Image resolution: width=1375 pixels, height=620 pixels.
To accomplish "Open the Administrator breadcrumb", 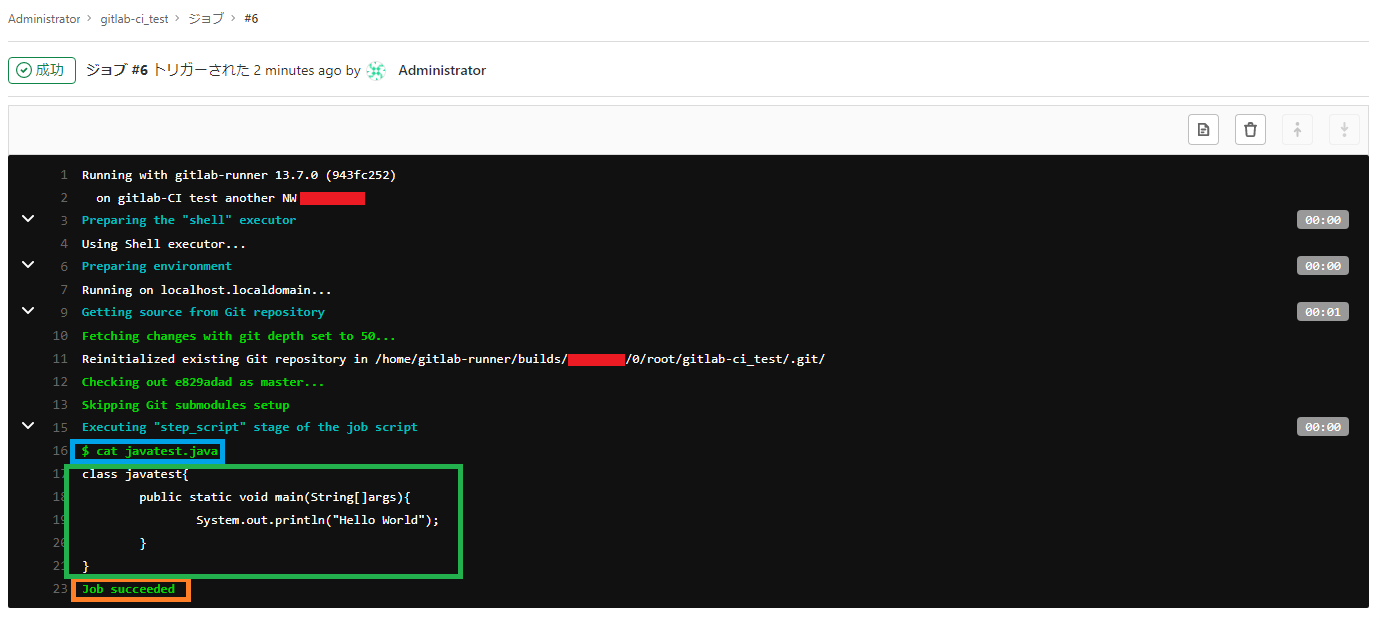I will pos(44,18).
